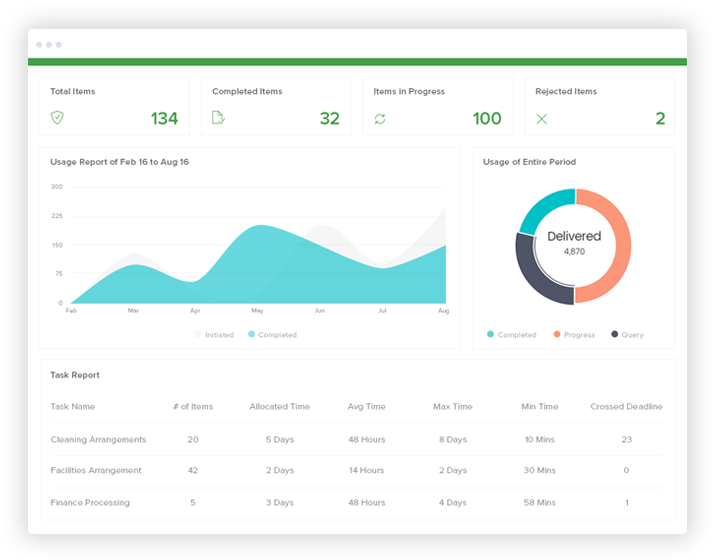Viewport: 715px width, 560px height.
Task: Click the Delivered 4,870 center label
Action: point(574,242)
